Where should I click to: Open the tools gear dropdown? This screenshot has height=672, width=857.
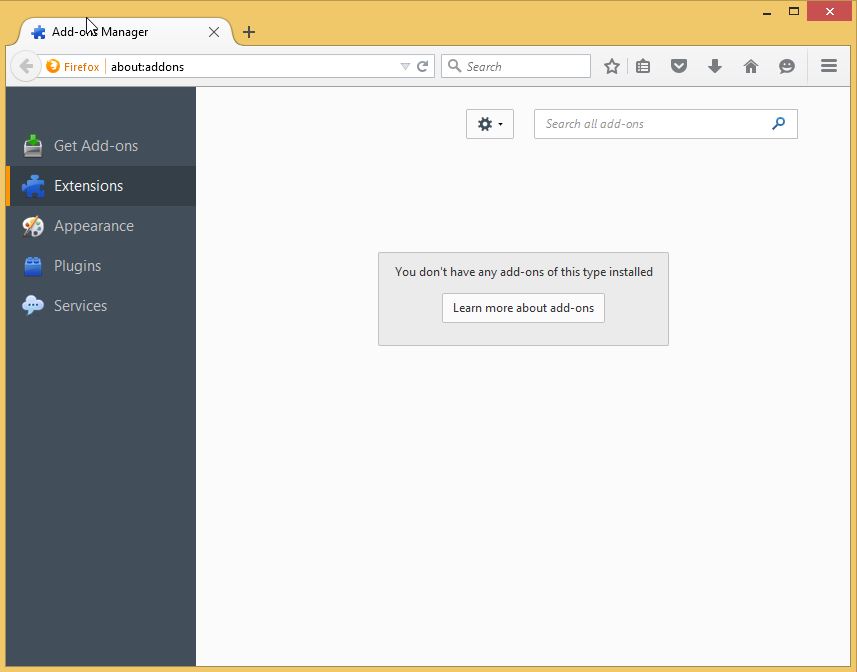point(489,124)
